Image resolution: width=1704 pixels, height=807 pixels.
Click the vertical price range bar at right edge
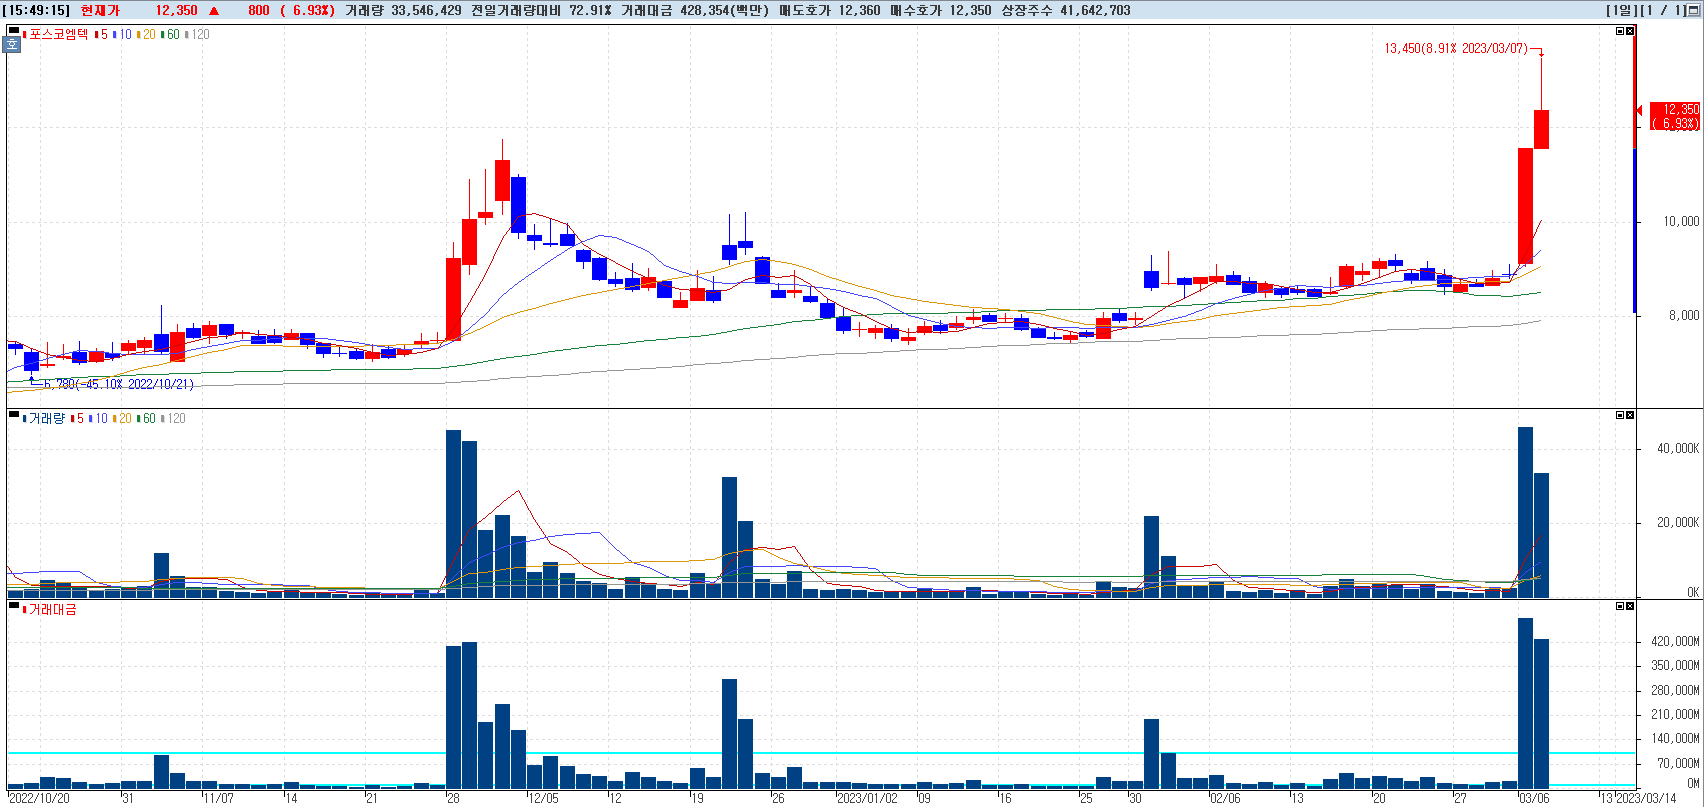click(x=1635, y=175)
